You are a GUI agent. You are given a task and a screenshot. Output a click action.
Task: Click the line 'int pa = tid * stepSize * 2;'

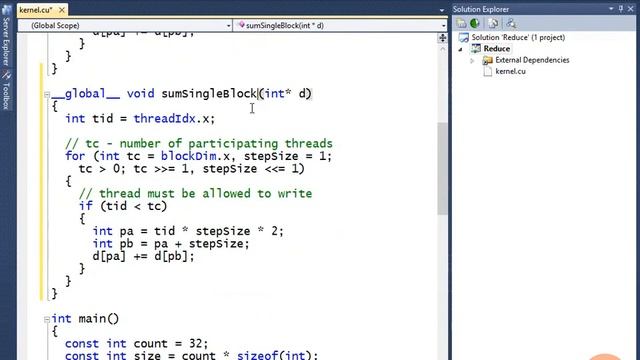click(x=188, y=231)
